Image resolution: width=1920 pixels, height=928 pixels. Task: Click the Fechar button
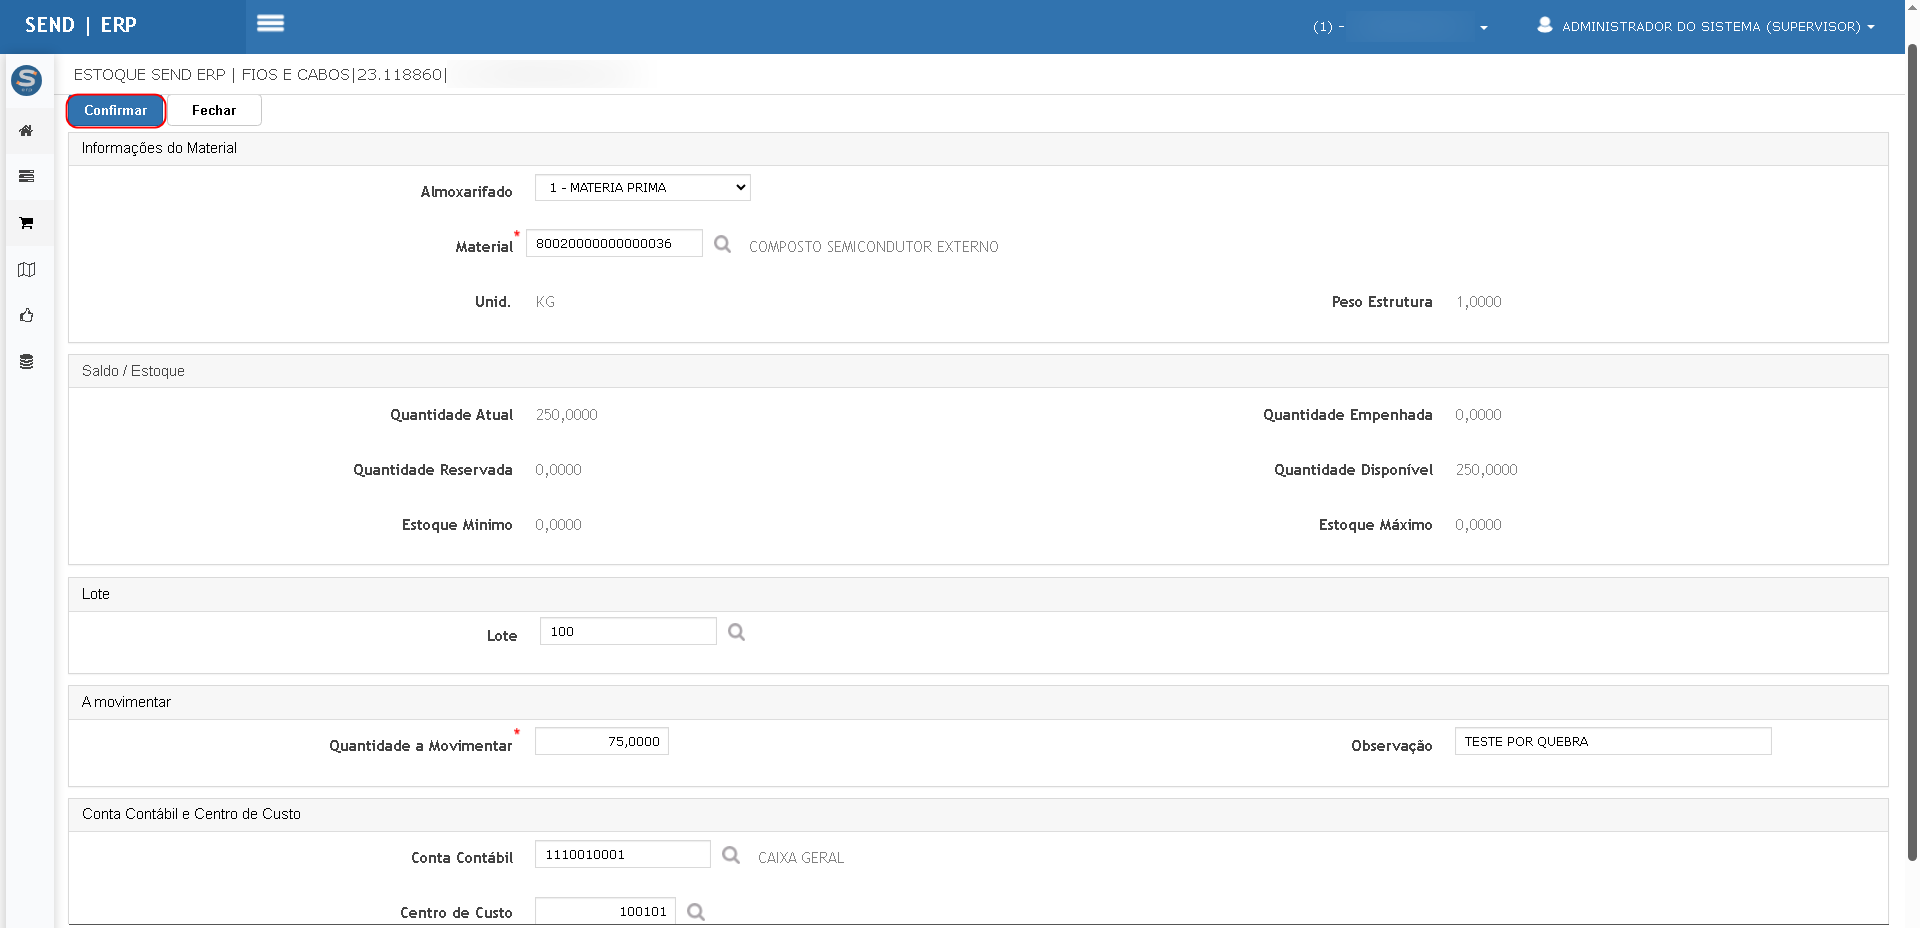(214, 111)
